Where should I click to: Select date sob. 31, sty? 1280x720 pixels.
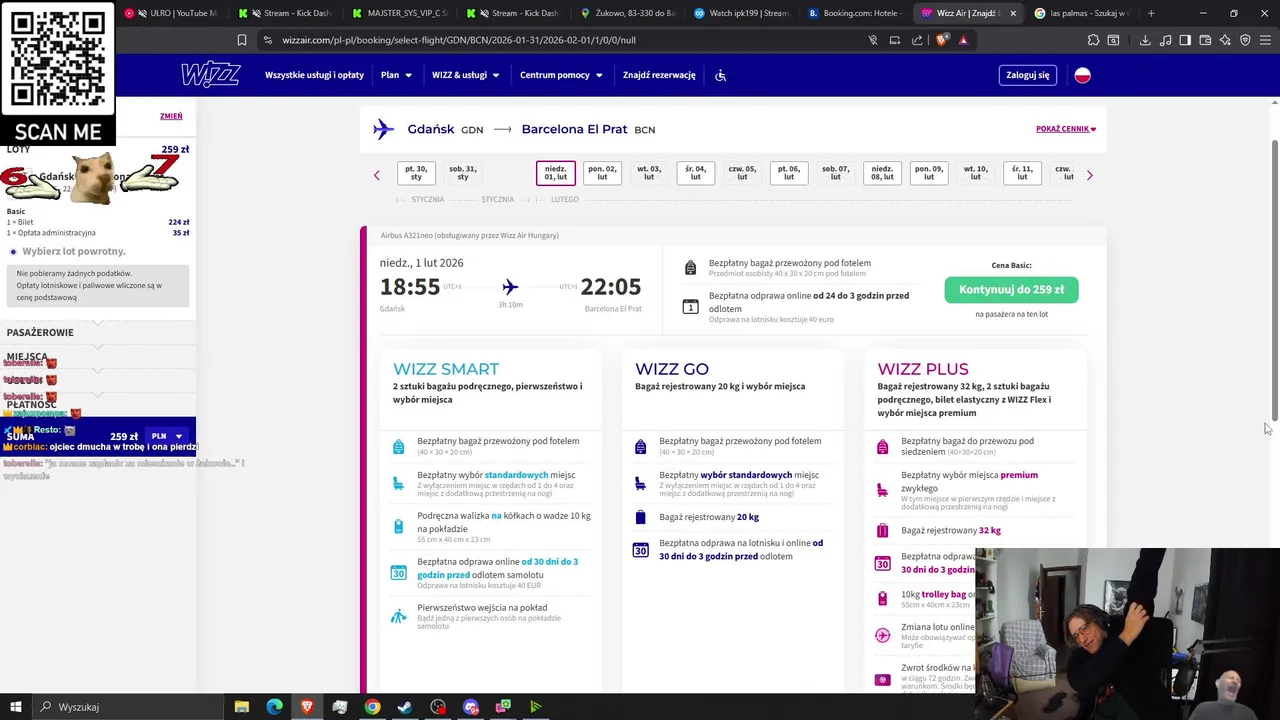pyautogui.click(x=462, y=173)
